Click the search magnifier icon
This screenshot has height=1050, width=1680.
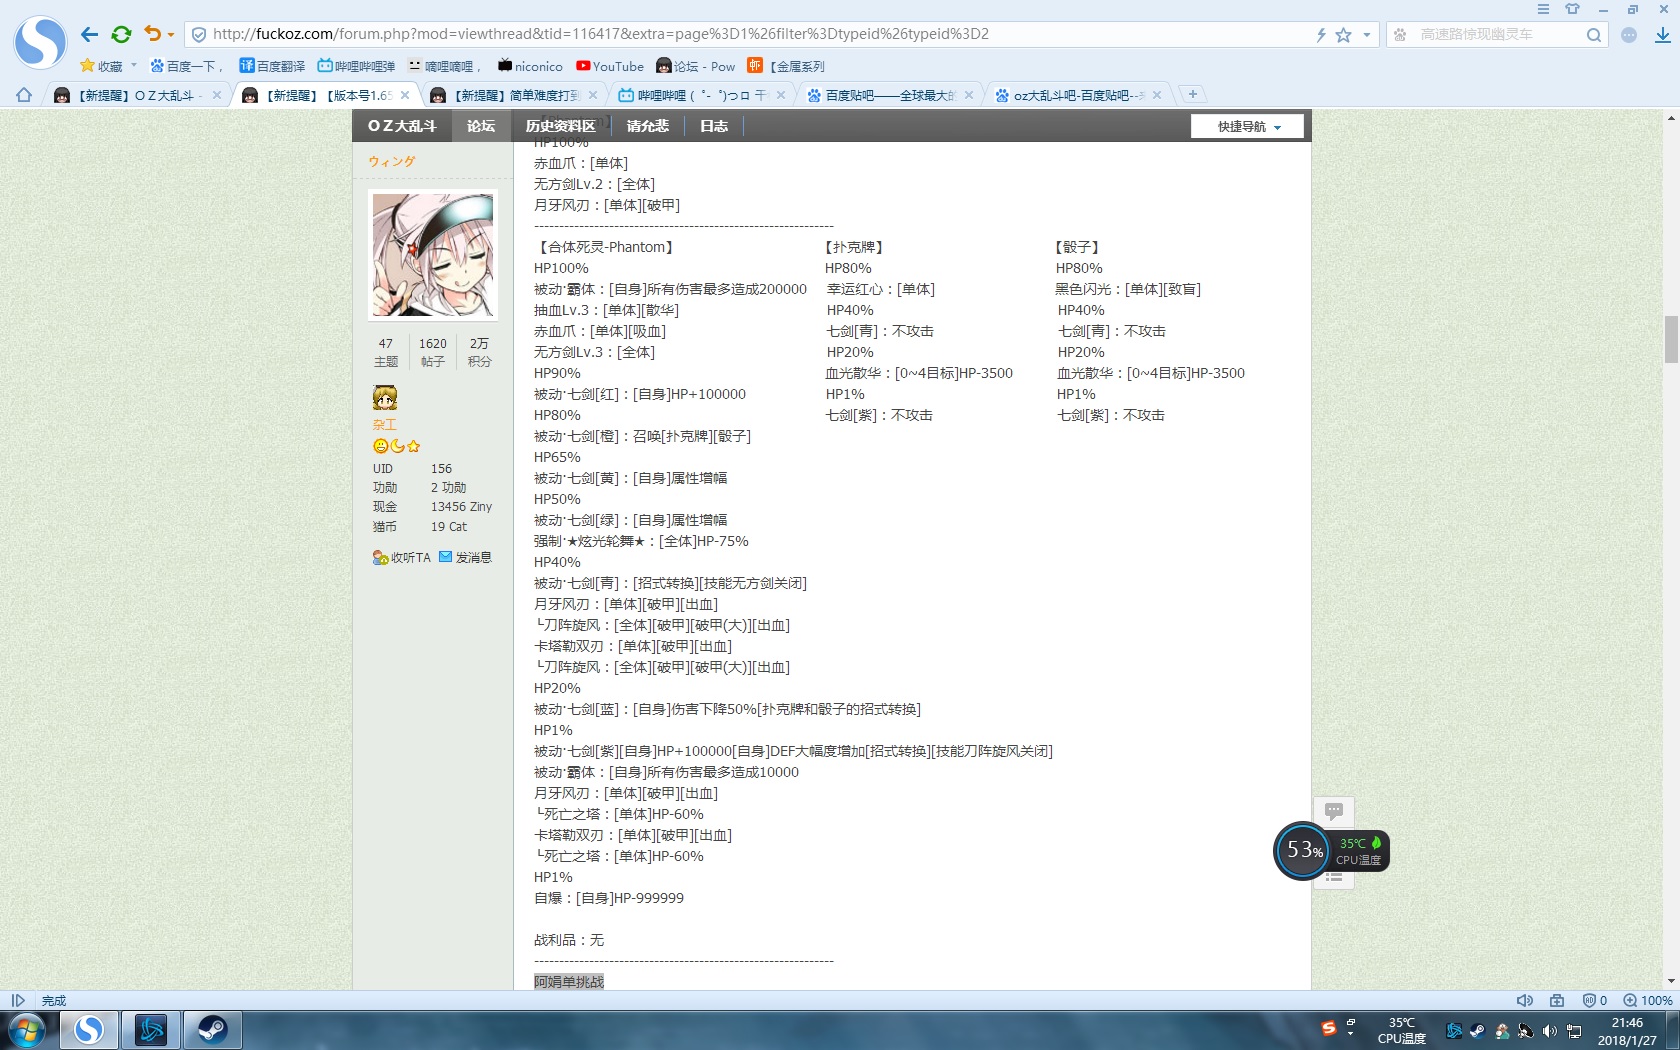pos(1594,35)
